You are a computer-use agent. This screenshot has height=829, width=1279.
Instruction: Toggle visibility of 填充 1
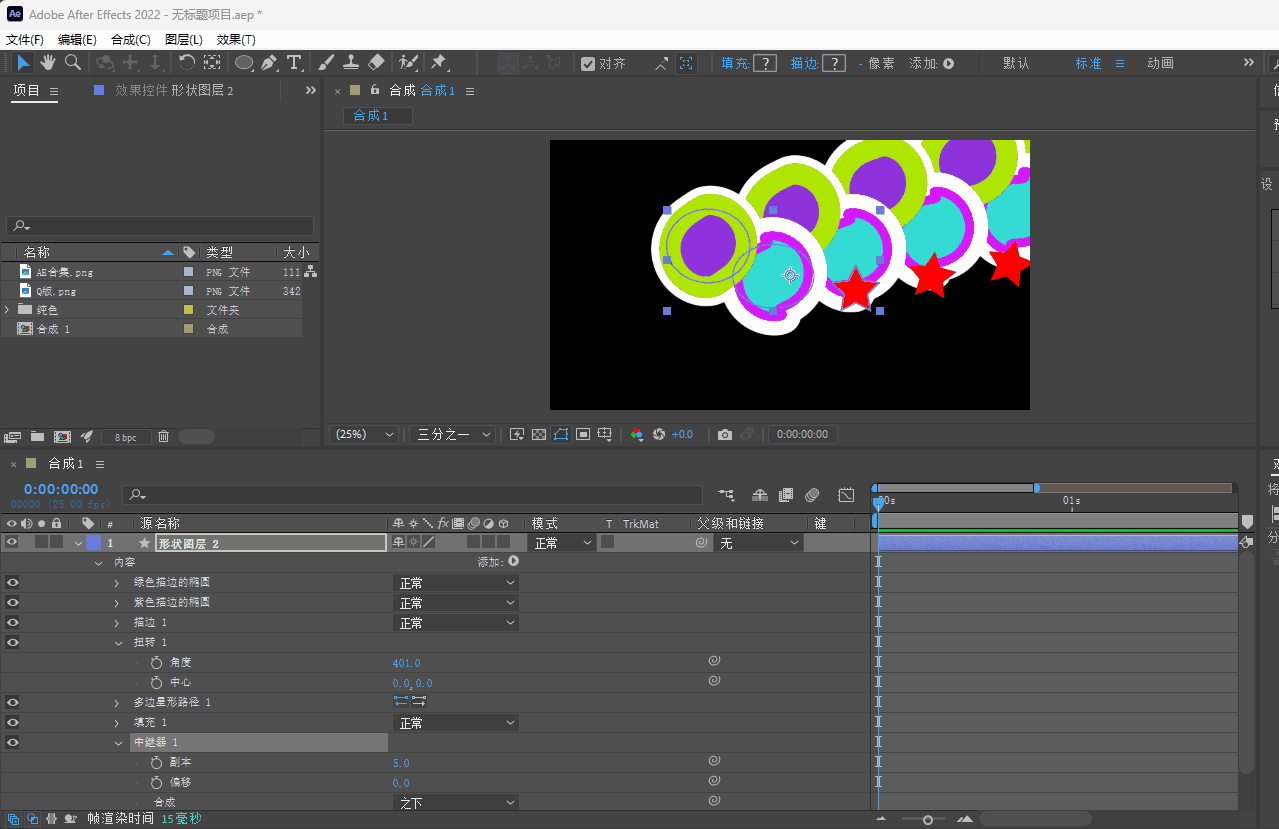(x=12, y=723)
